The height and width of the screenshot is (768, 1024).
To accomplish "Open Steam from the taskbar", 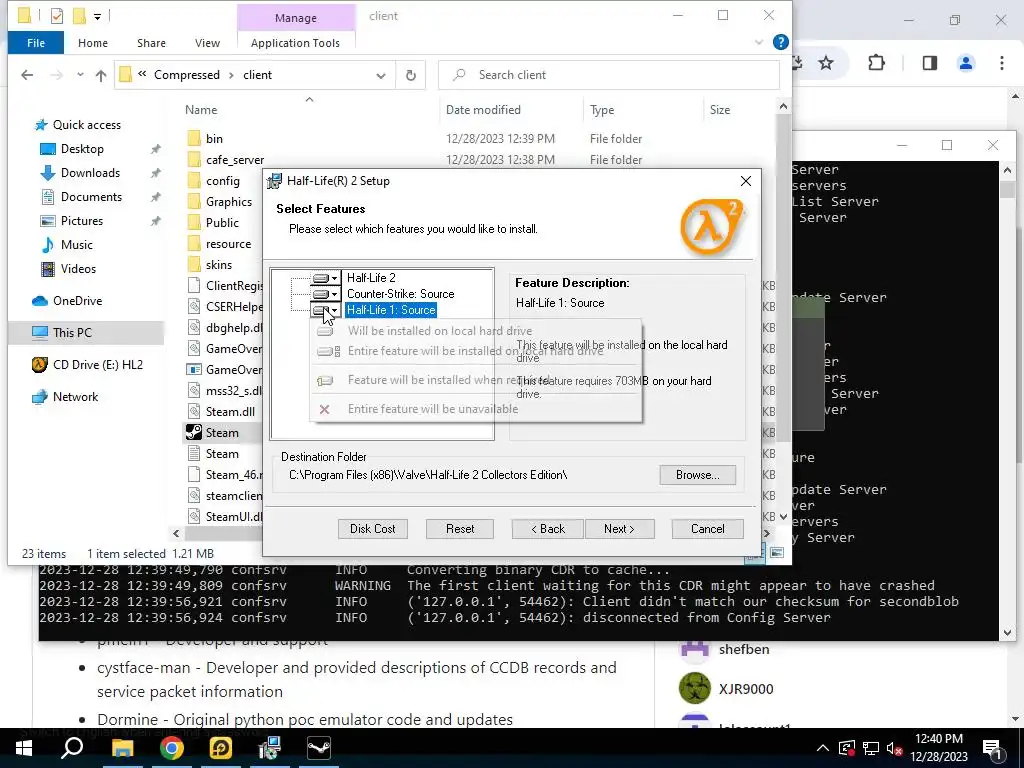I will 319,748.
